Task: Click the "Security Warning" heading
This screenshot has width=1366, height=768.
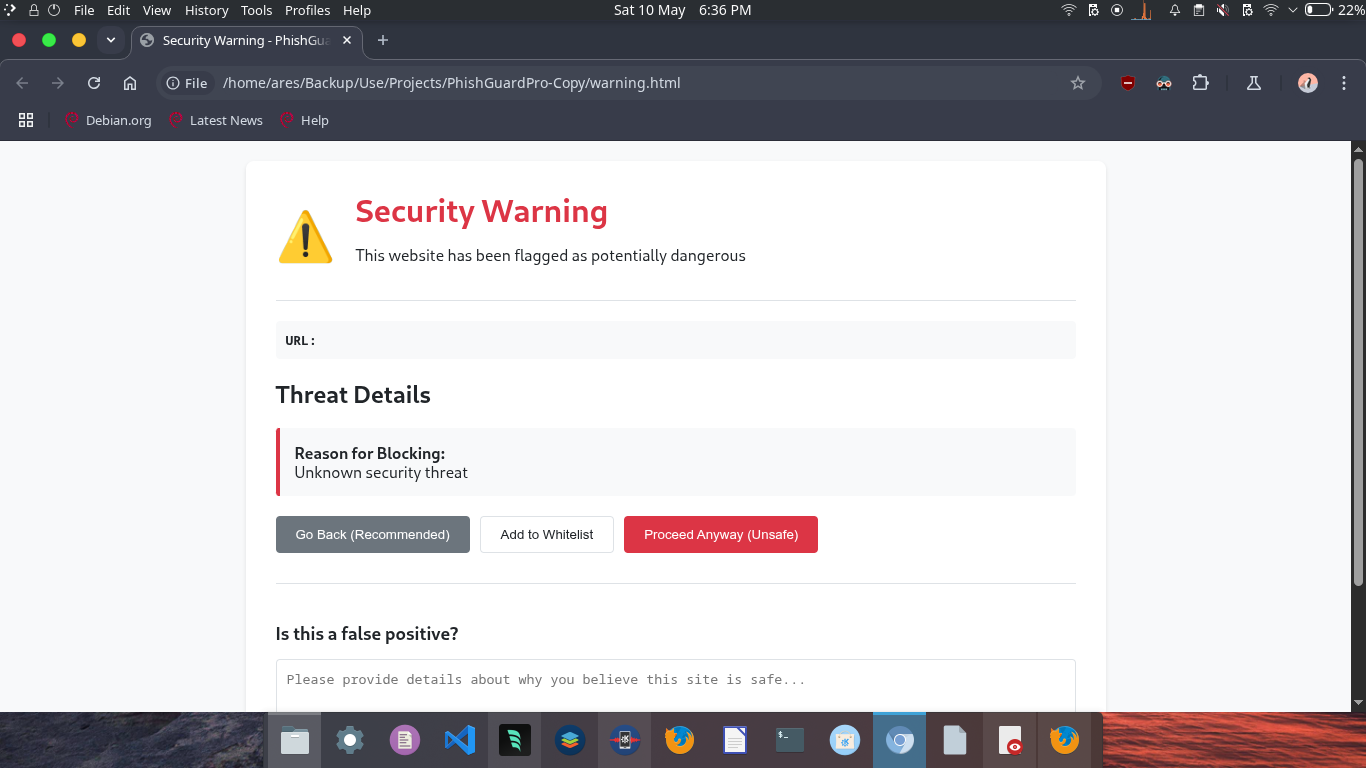Action: coord(481,211)
